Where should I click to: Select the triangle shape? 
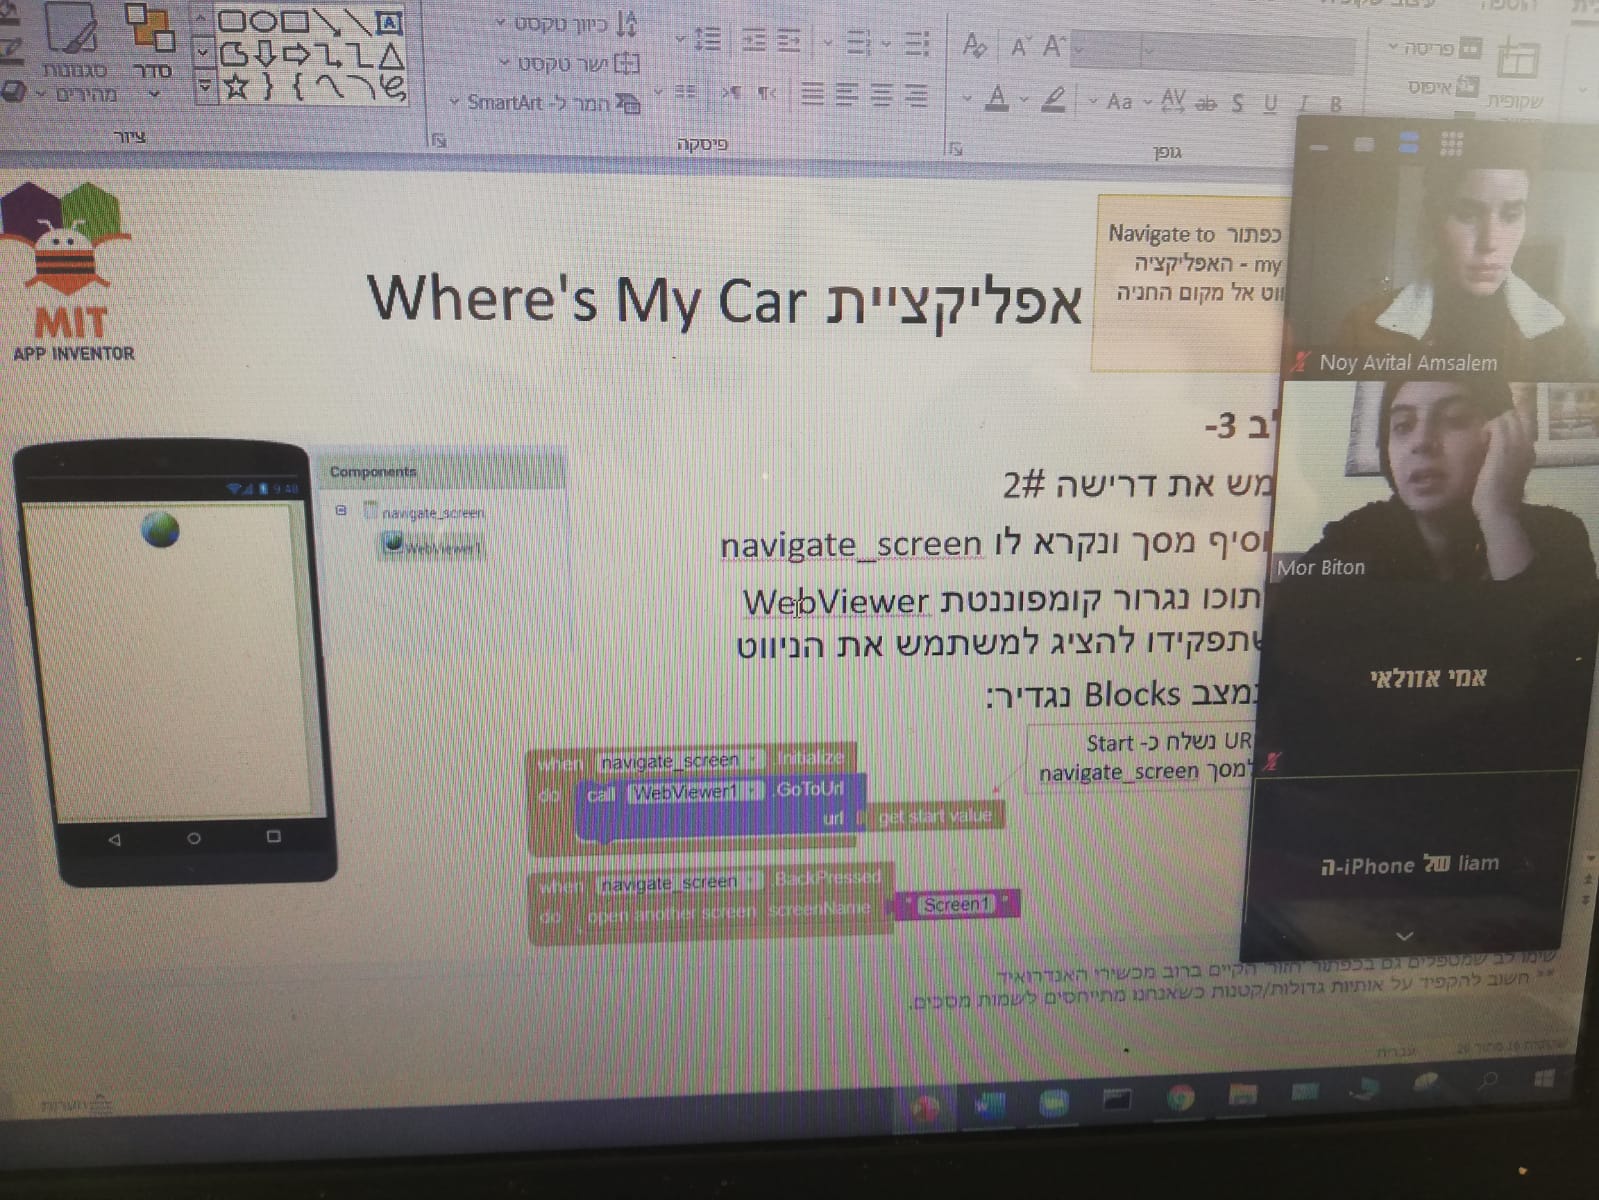[x=390, y=54]
